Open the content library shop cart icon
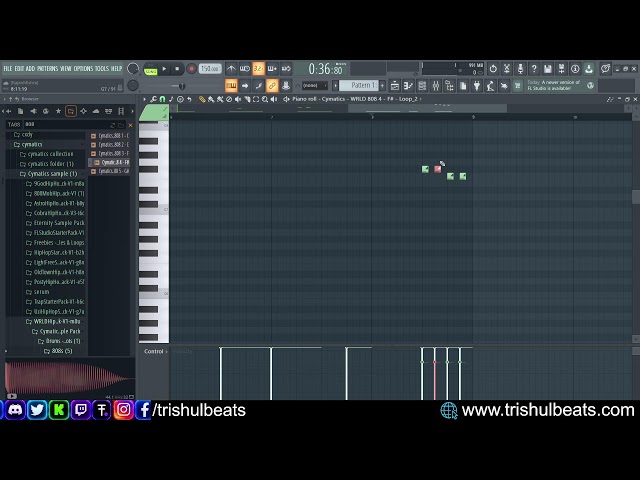The width and height of the screenshot is (640, 480). click(x=518, y=86)
